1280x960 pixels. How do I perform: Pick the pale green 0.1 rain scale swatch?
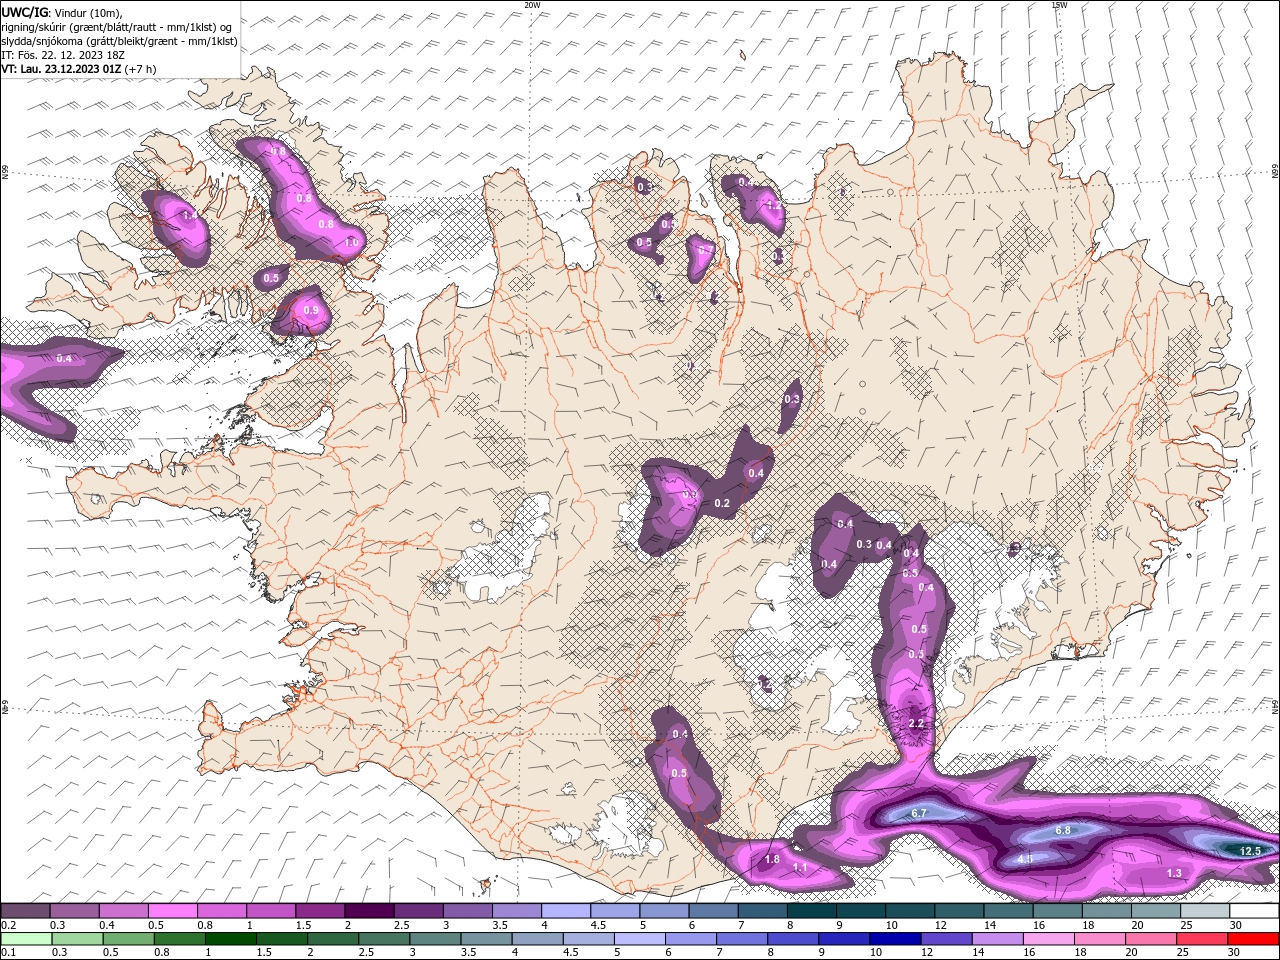tap(26, 939)
